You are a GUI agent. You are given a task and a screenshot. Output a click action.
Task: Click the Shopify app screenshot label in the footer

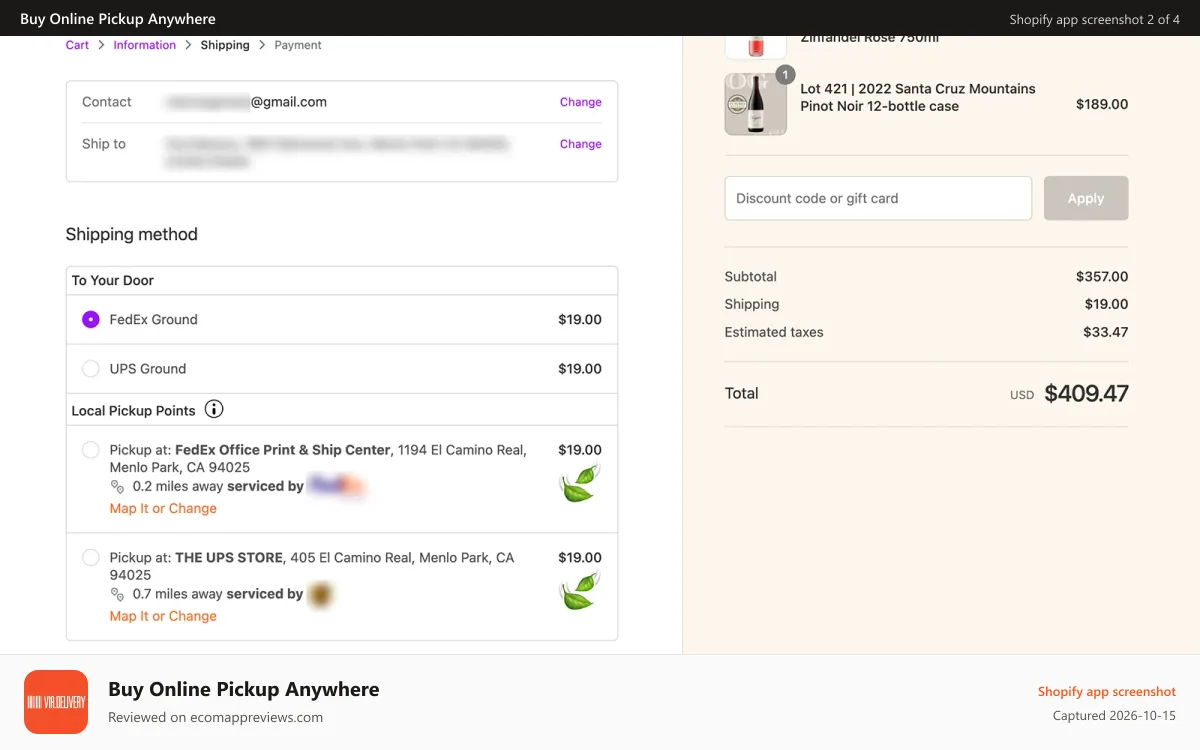tap(1107, 692)
